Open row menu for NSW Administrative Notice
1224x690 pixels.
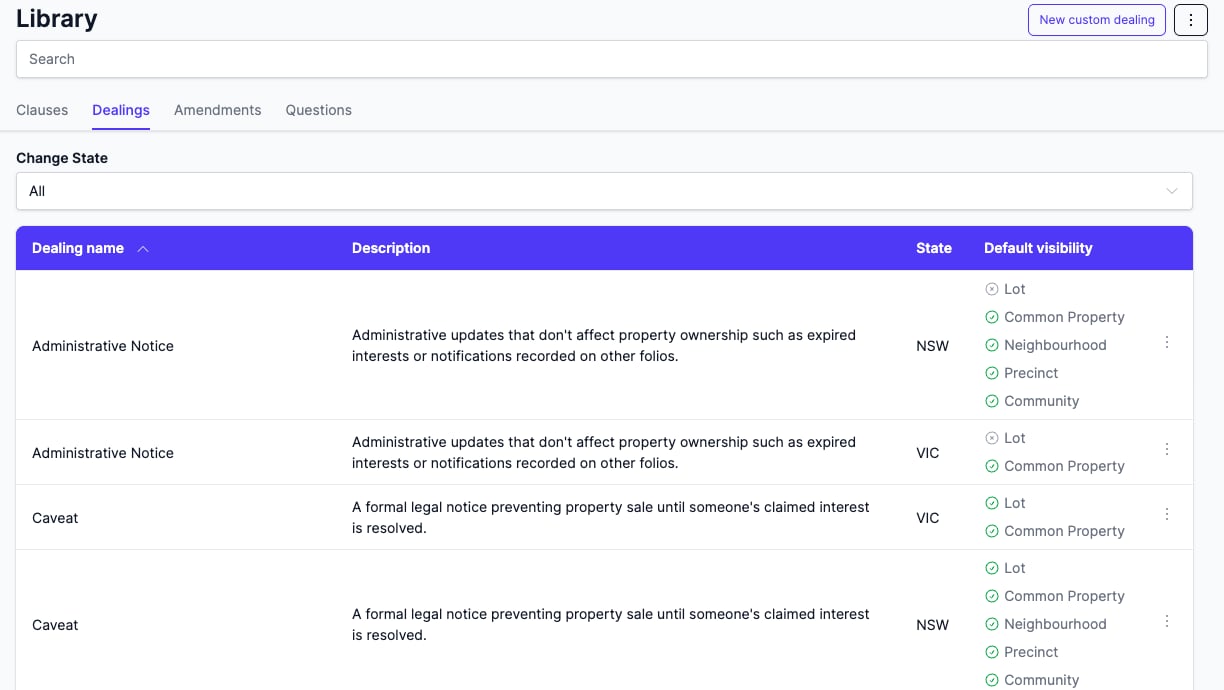tap(1167, 342)
